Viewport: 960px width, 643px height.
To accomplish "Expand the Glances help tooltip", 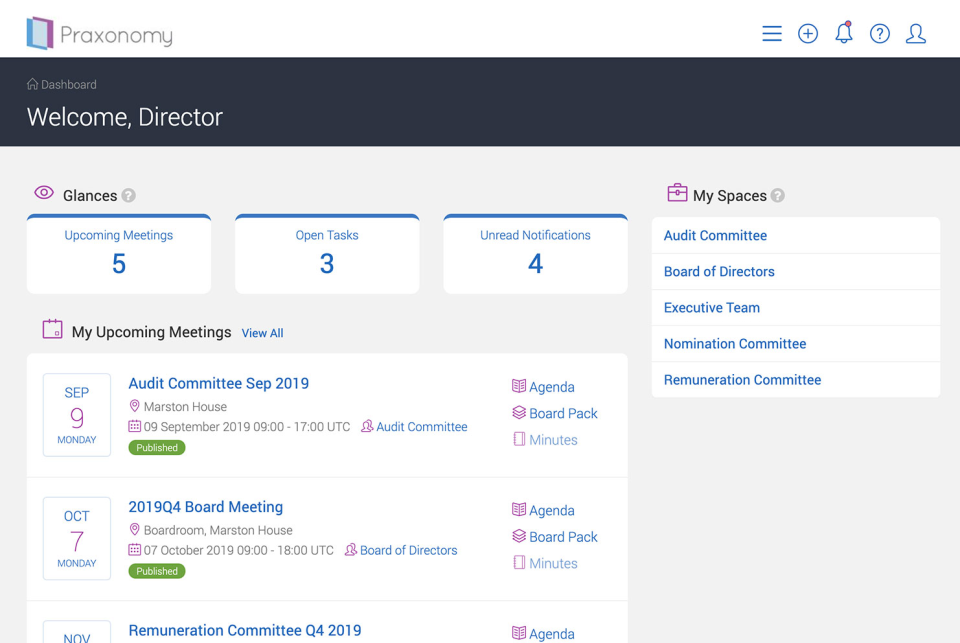I will 129,196.
